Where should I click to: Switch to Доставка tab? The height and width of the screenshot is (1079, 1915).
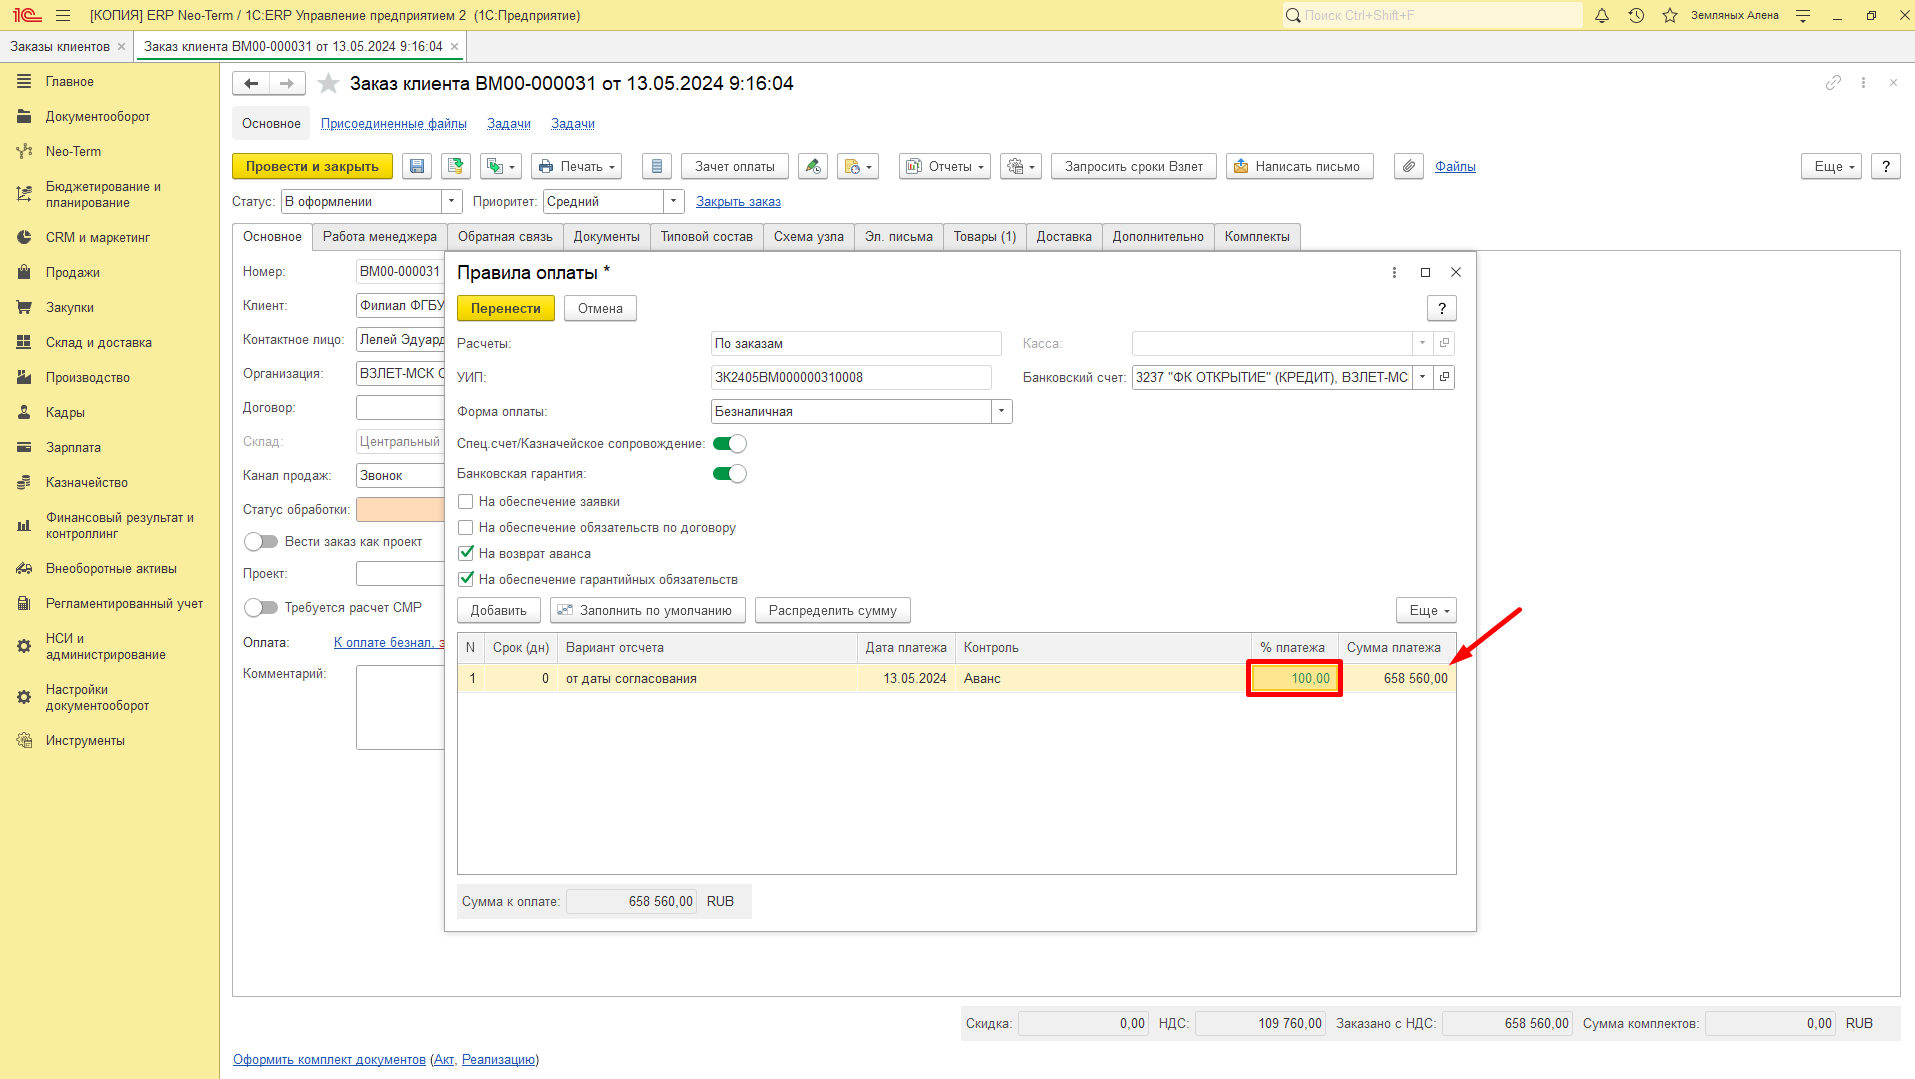(1064, 237)
